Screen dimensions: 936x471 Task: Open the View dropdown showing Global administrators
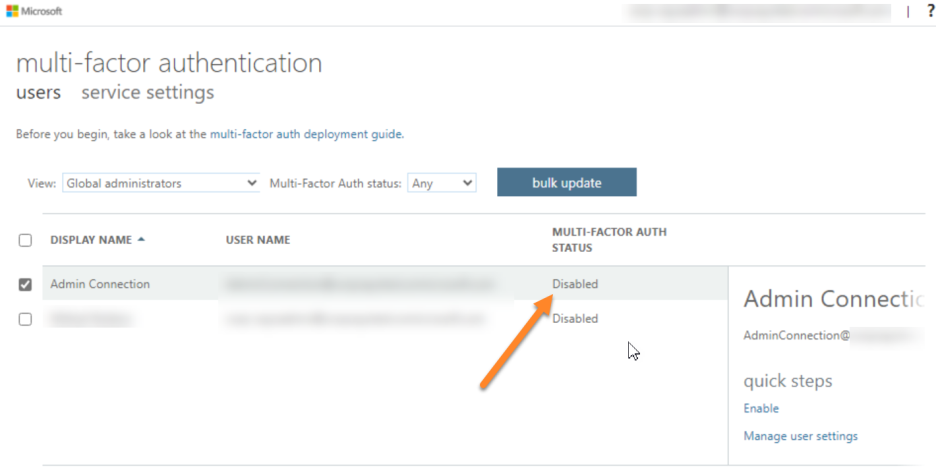tap(161, 183)
